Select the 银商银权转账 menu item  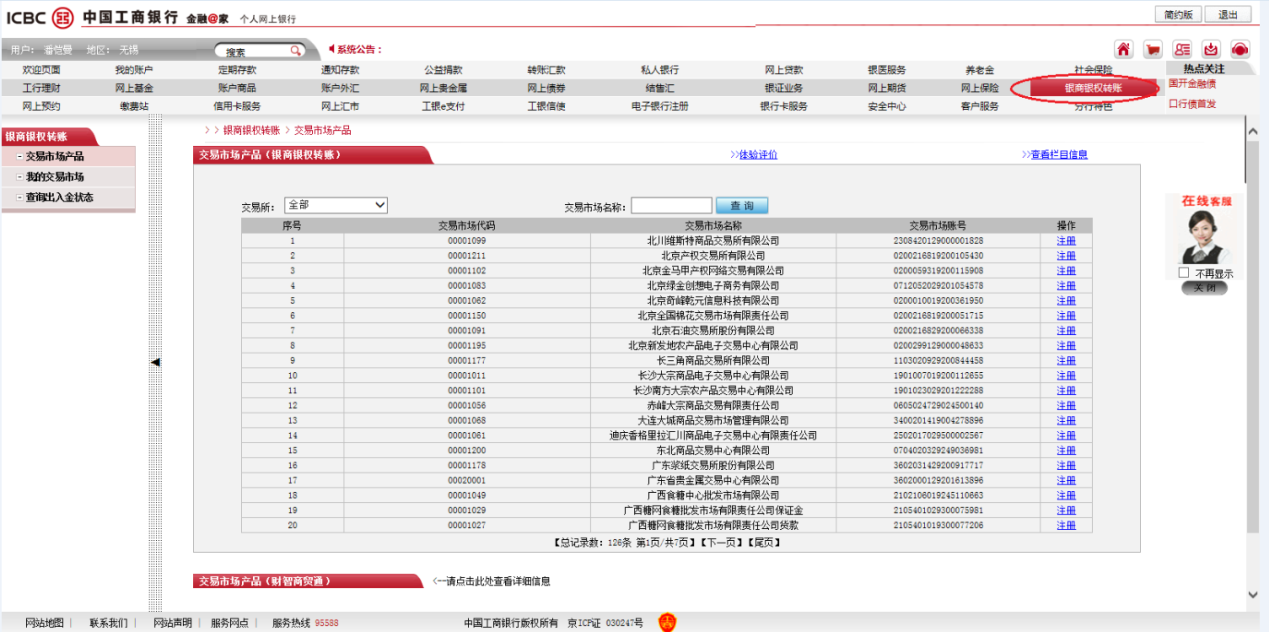[1093, 88]
